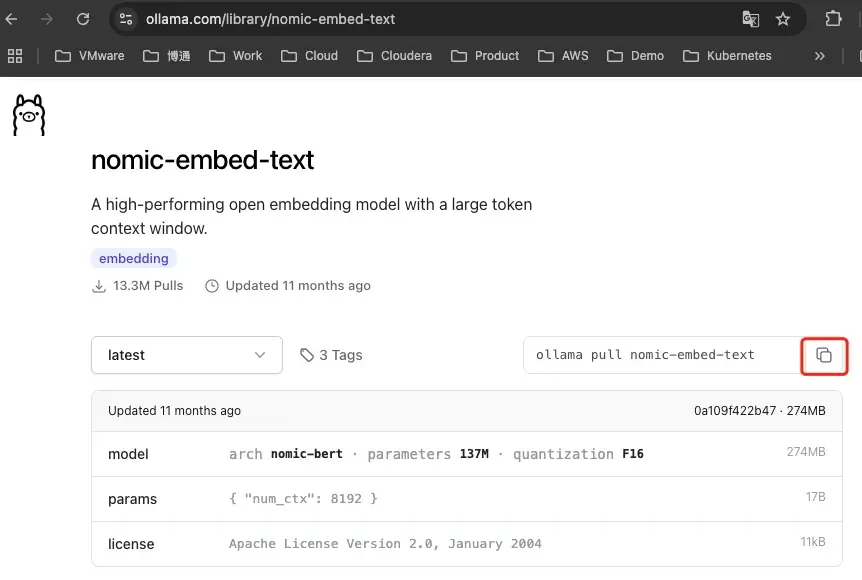Click the Ollama llama logo
Screen dimensions: 862x580
(x=29, y=115)
